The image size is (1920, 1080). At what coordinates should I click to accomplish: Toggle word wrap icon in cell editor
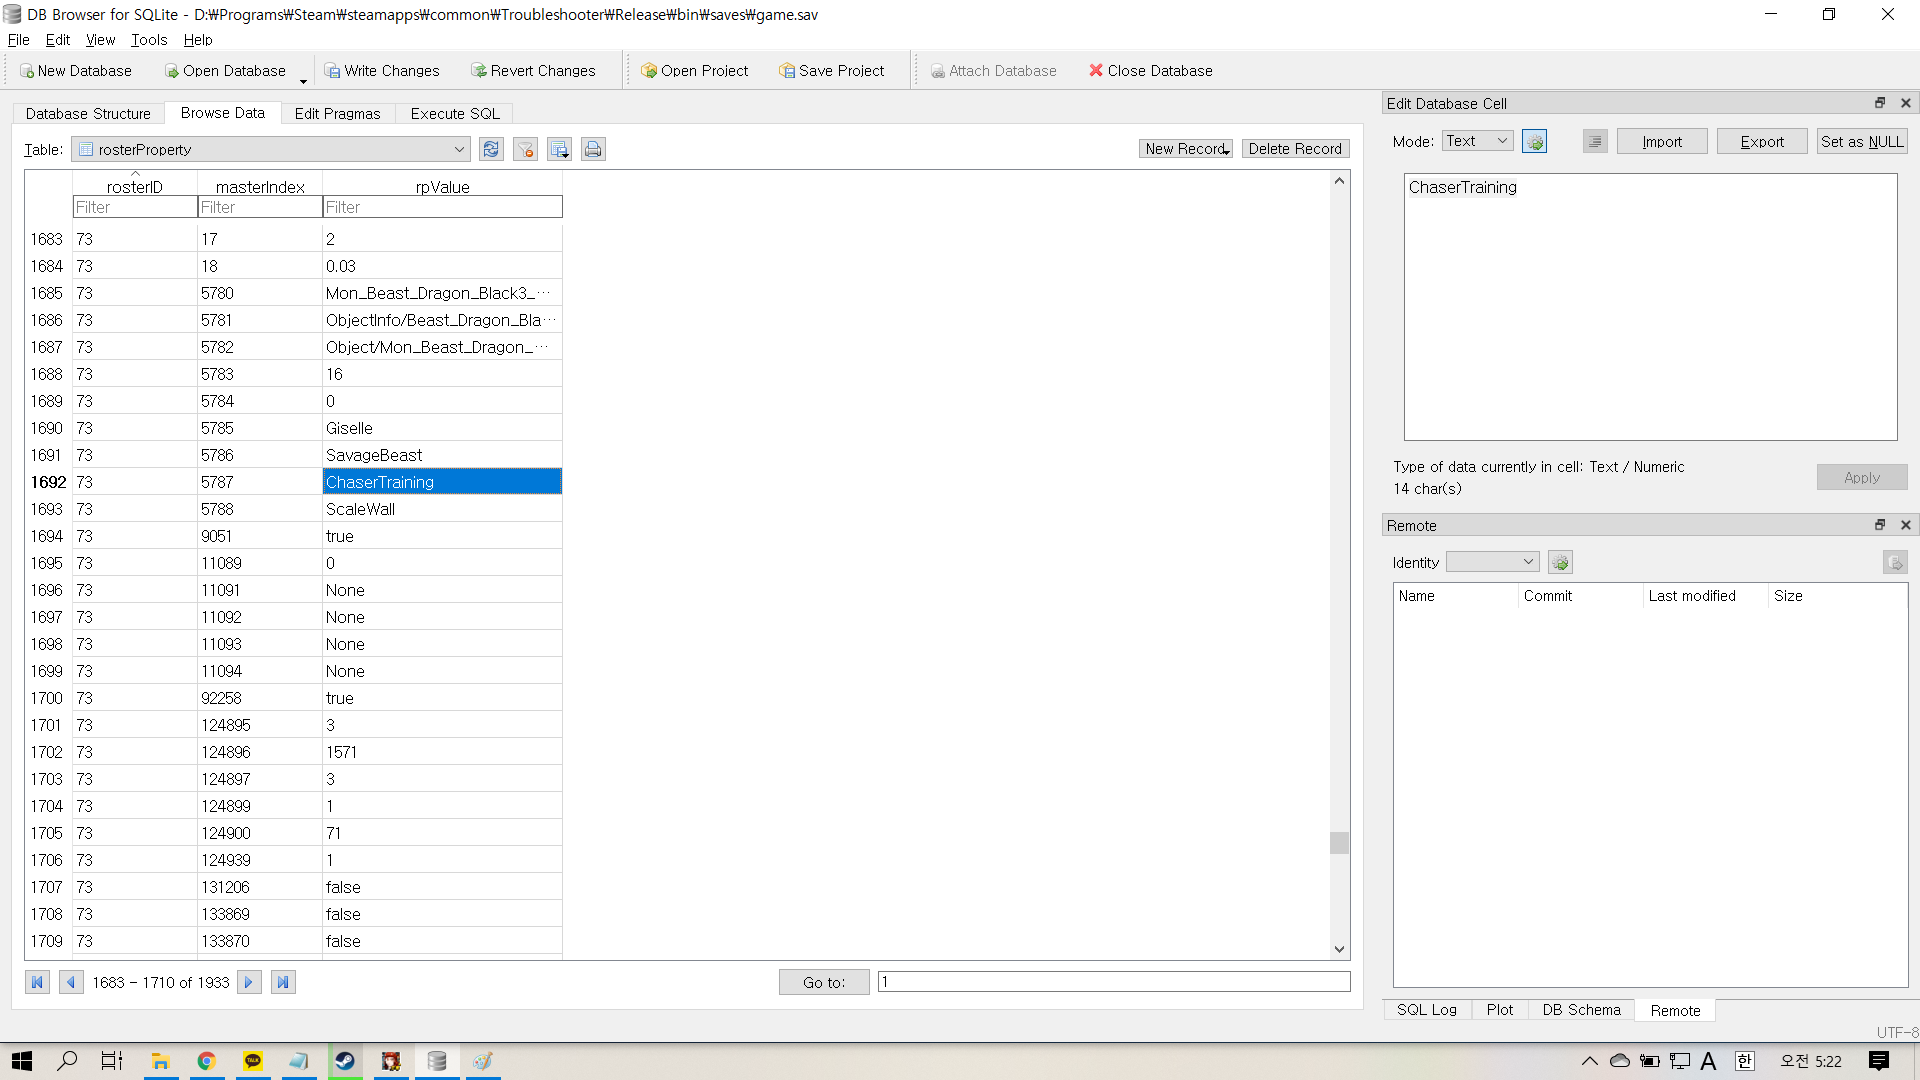(1595, 142)
